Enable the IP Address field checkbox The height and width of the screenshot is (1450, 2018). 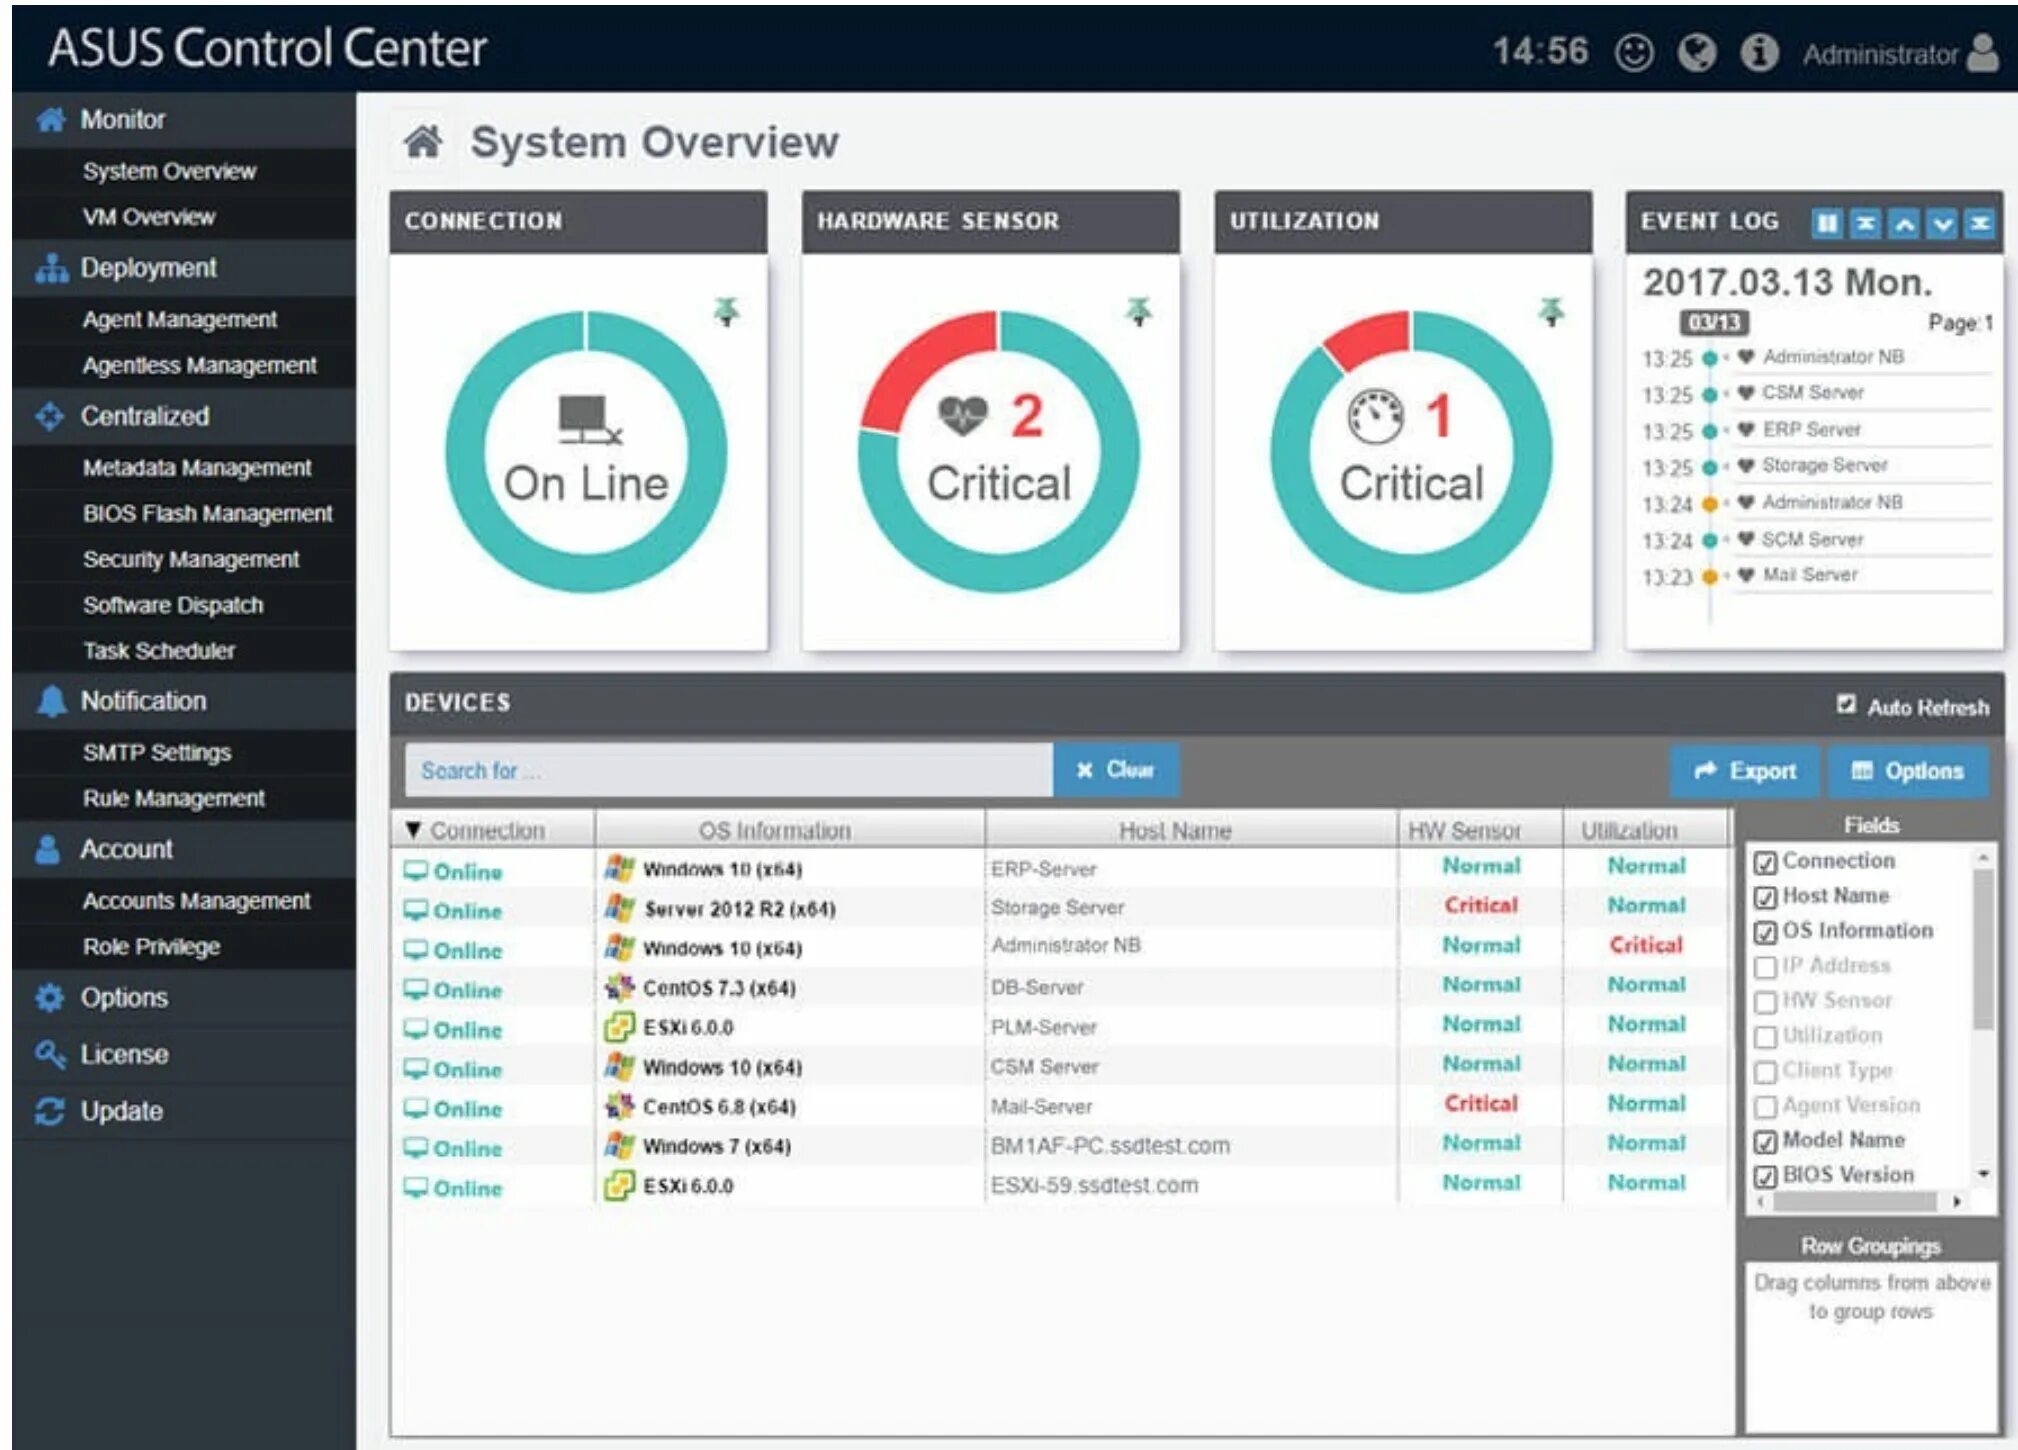tap(1765, 967)
